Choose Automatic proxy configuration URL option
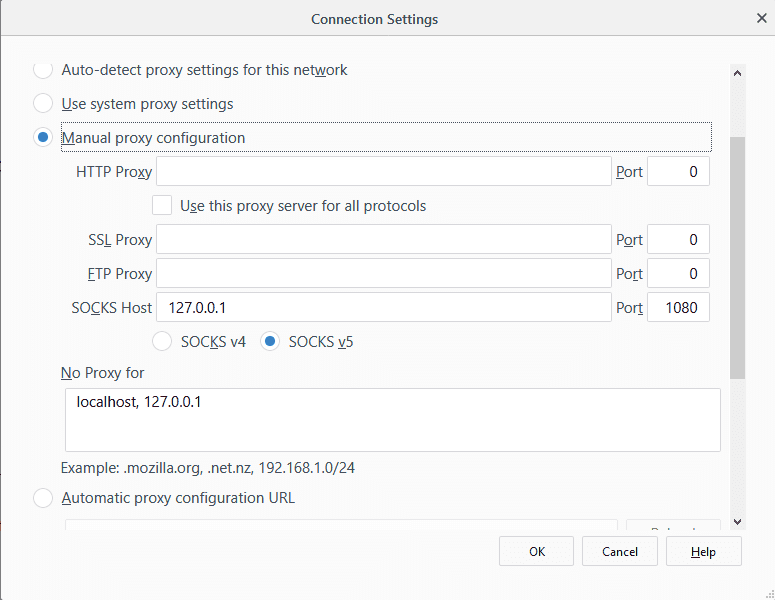The image size is (775, 600). tap(44, 498)
